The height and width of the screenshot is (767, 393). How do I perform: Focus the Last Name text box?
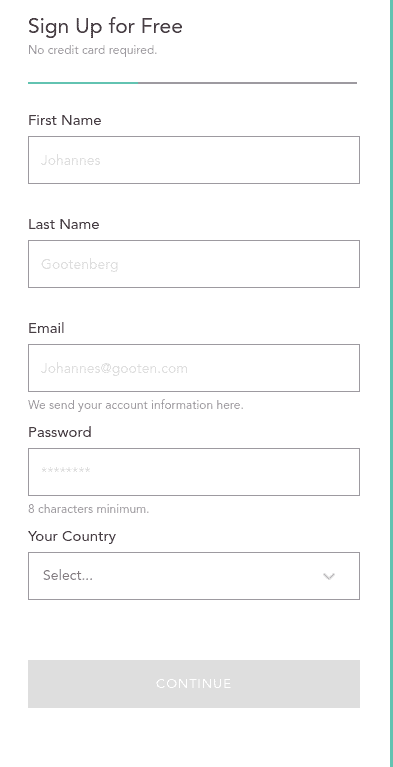point(194,264)
